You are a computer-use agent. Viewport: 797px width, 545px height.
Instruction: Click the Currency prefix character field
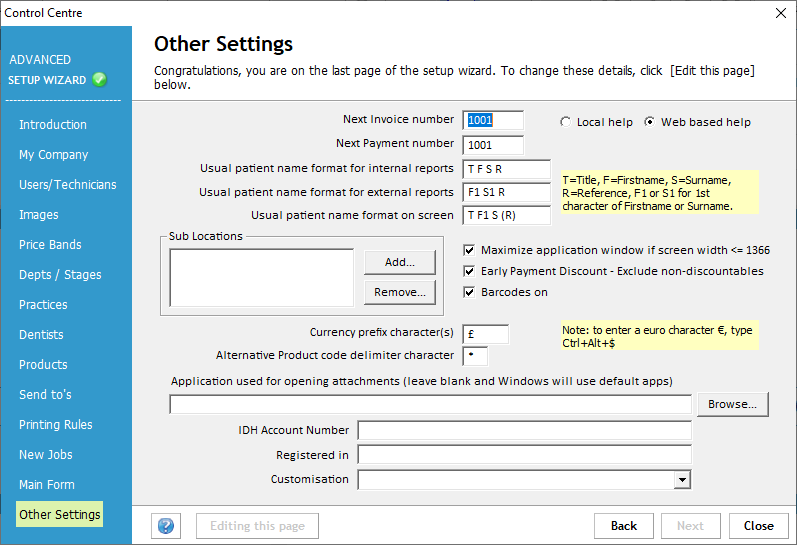(485, 334)
